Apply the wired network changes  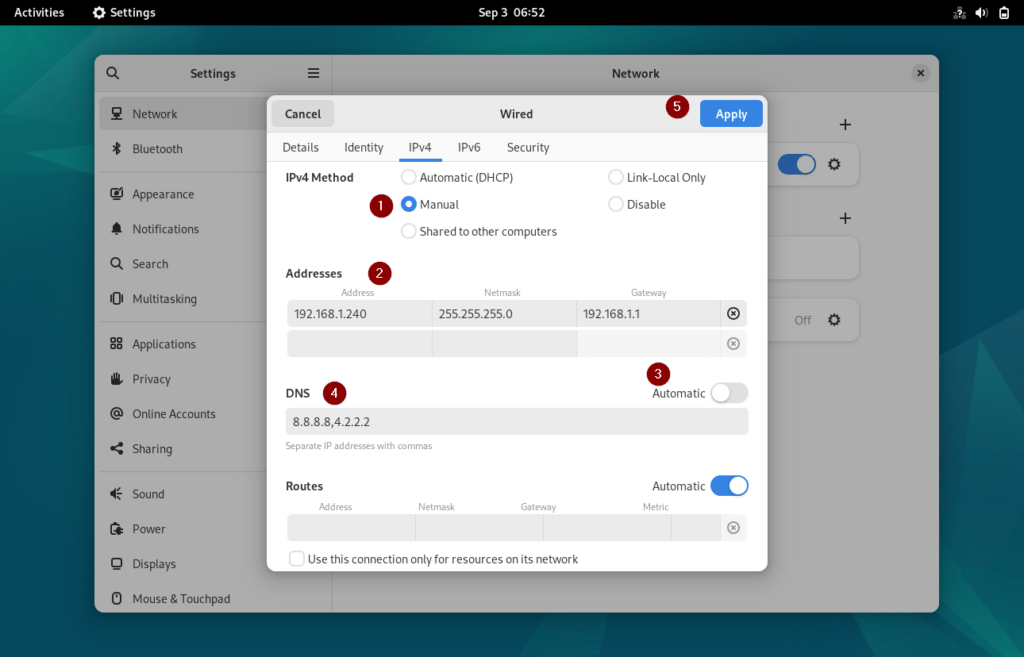click(x=731, y=113)
